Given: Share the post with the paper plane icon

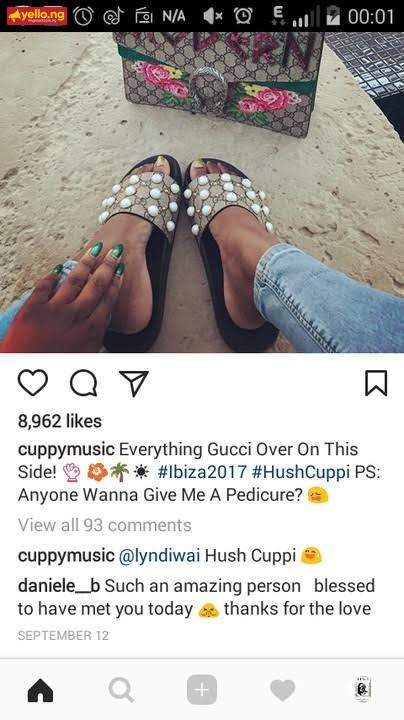Looking at the screenshot, I should [x=134, y=383].
